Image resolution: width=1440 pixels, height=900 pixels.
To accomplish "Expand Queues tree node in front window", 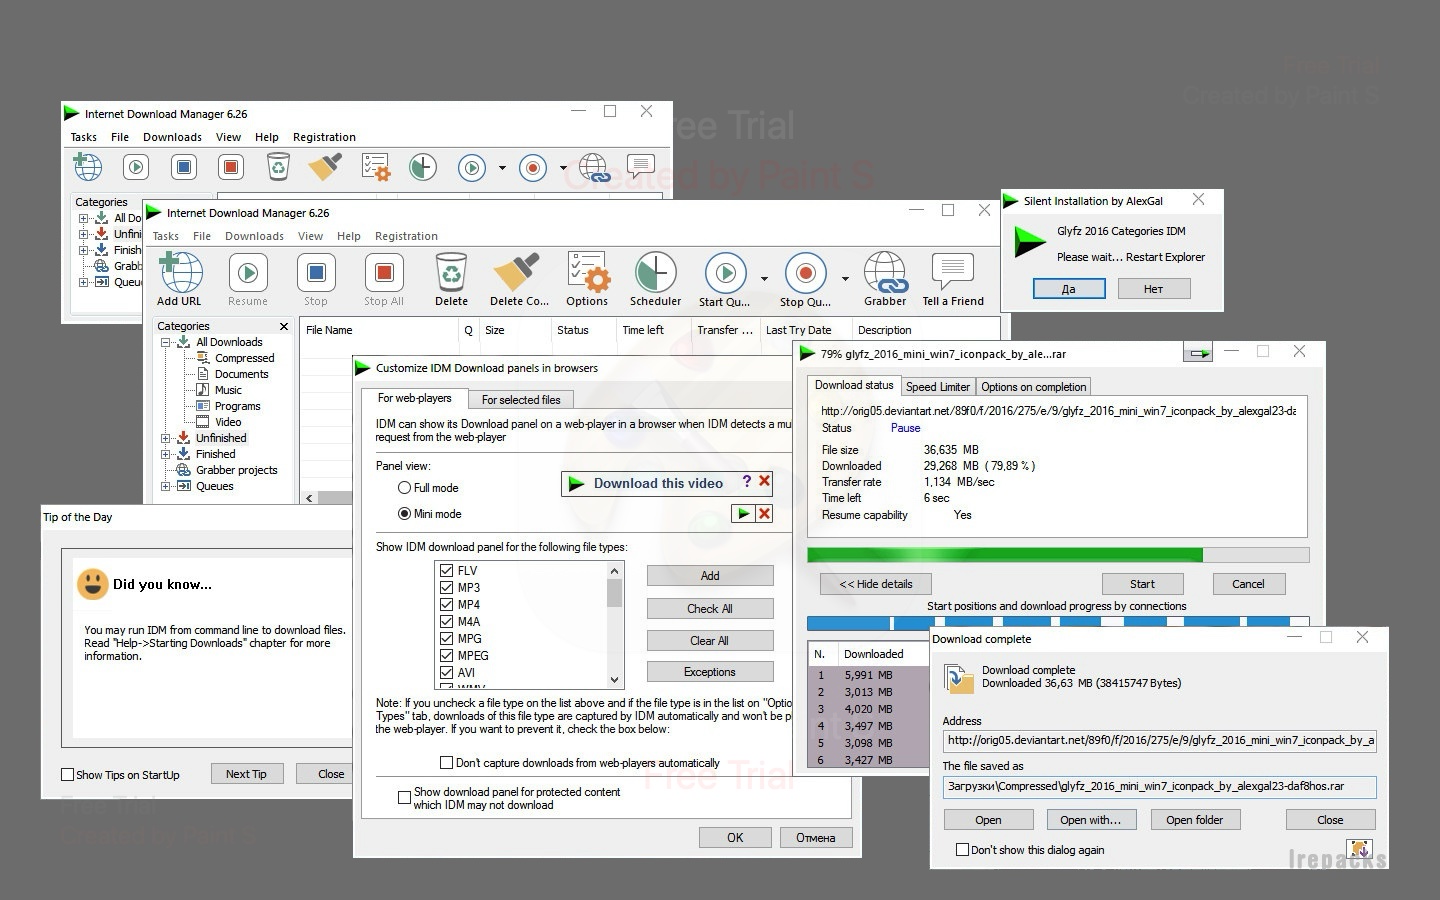I will [166, 486].
